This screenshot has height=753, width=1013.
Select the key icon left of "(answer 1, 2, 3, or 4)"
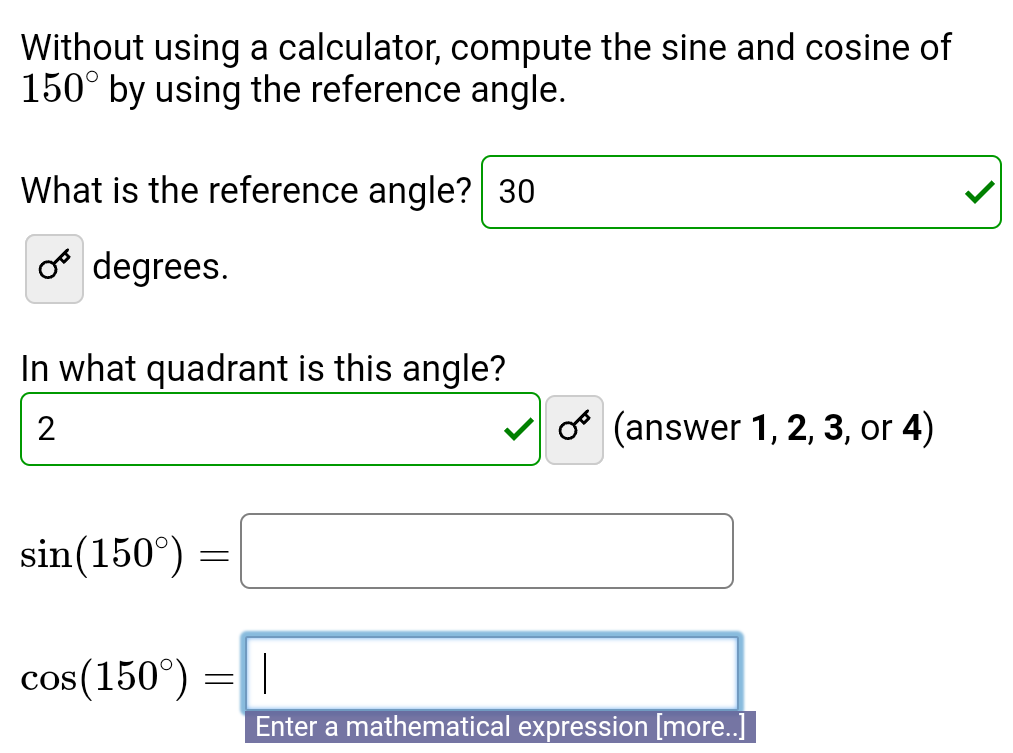574,428
